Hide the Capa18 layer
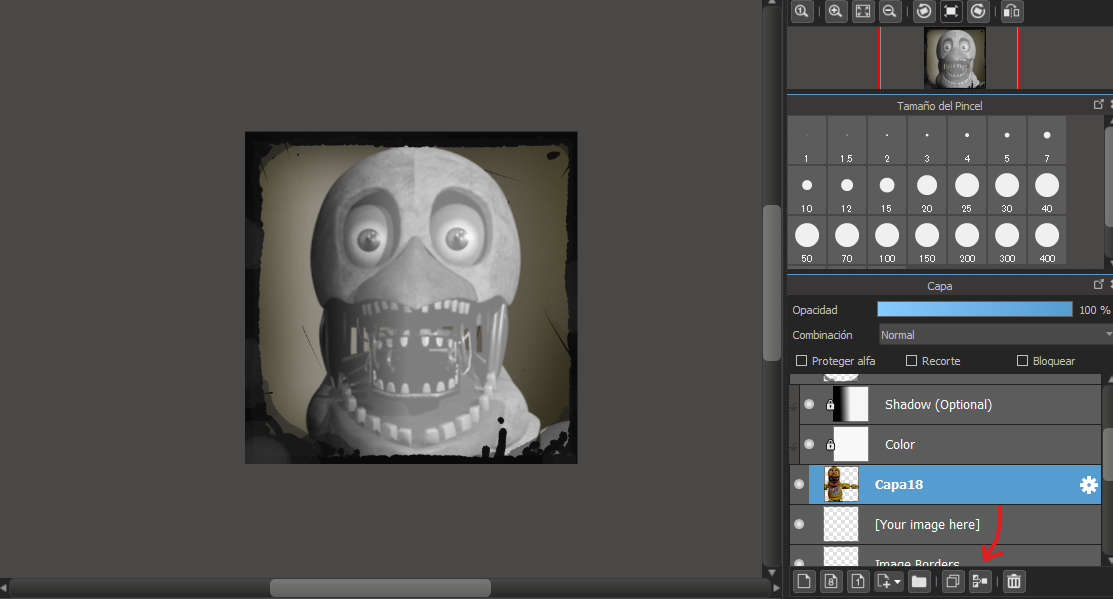This screenshot has width=1113, height=599. [x=798, y=485]
